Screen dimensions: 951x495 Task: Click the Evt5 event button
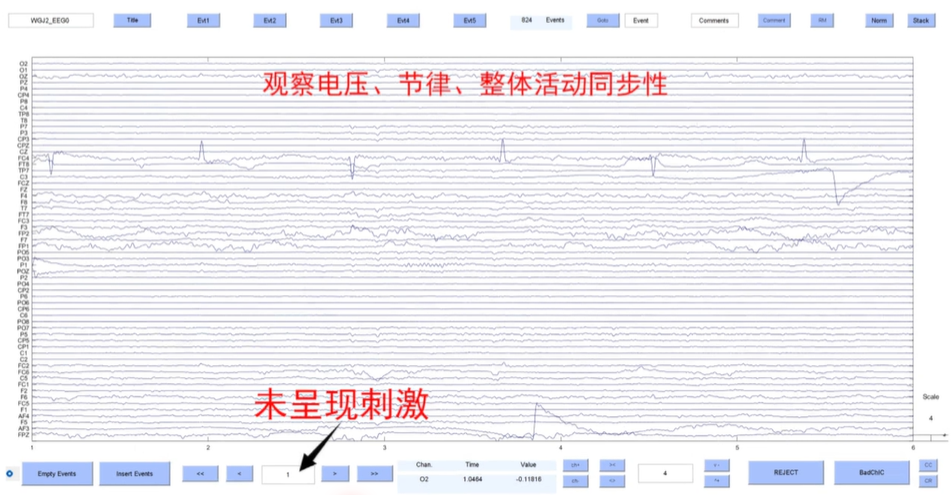tap(469, 20)
